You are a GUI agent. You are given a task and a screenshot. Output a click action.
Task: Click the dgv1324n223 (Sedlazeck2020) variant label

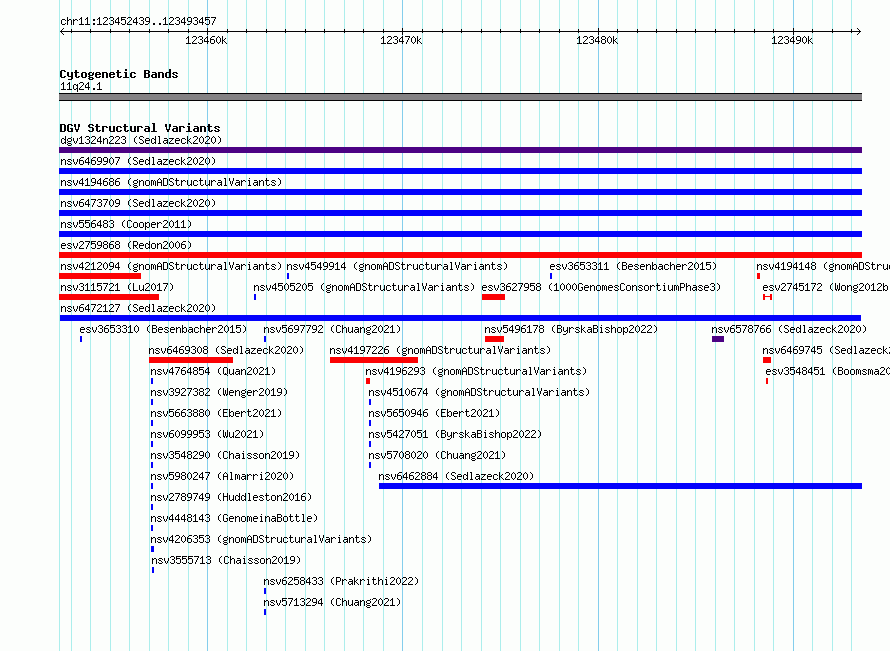tap(141, 140)
